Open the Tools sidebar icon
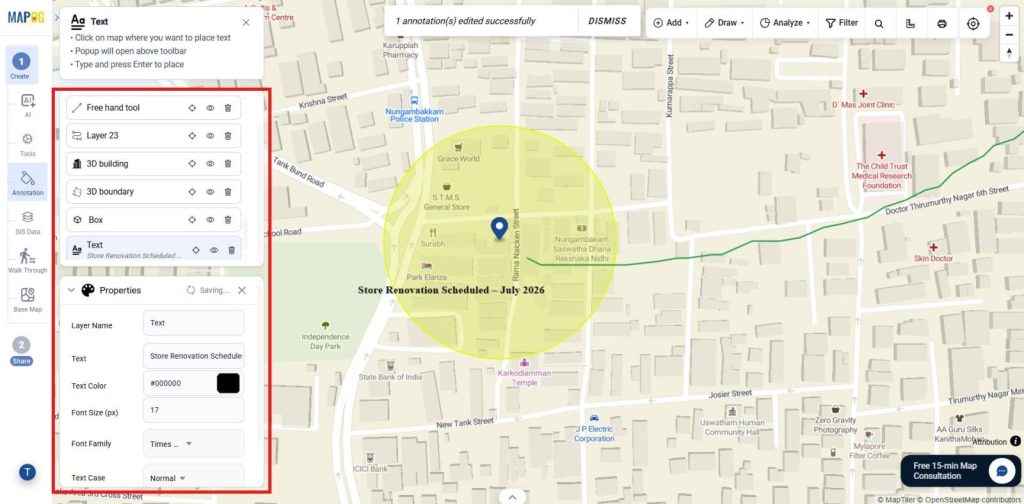Image resolution: width=1024 pixels, height=504 pixels. tap(27, 144)
